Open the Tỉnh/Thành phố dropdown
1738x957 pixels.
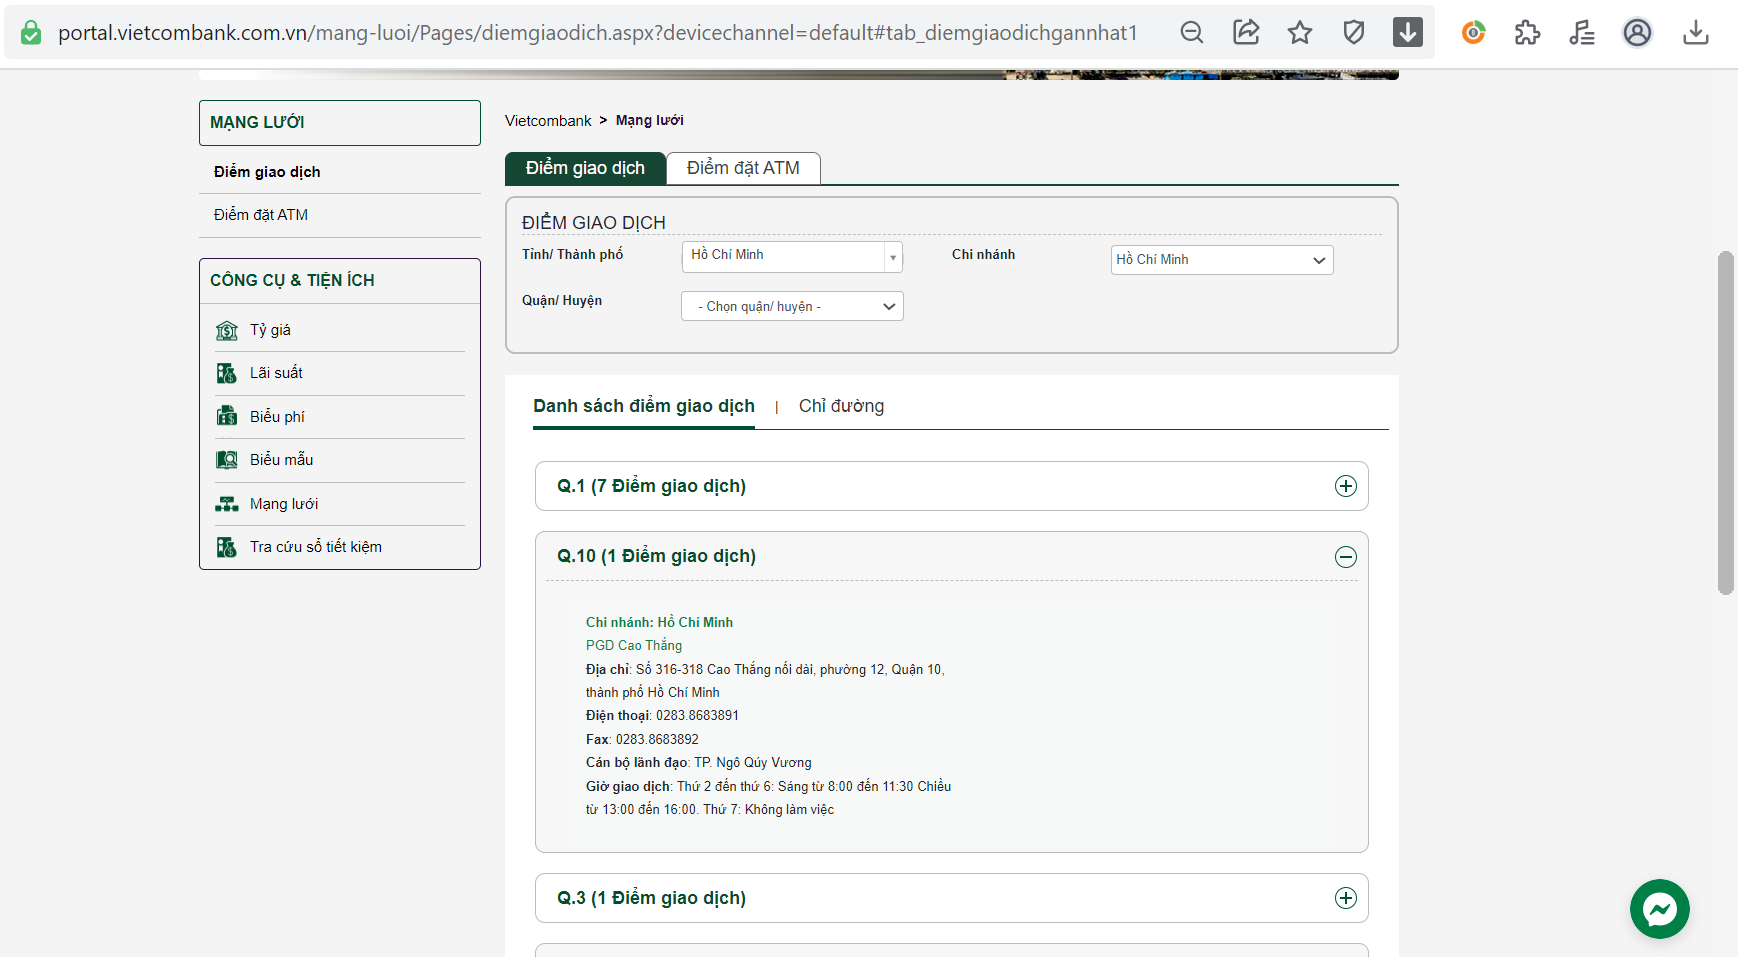point(792,257)
